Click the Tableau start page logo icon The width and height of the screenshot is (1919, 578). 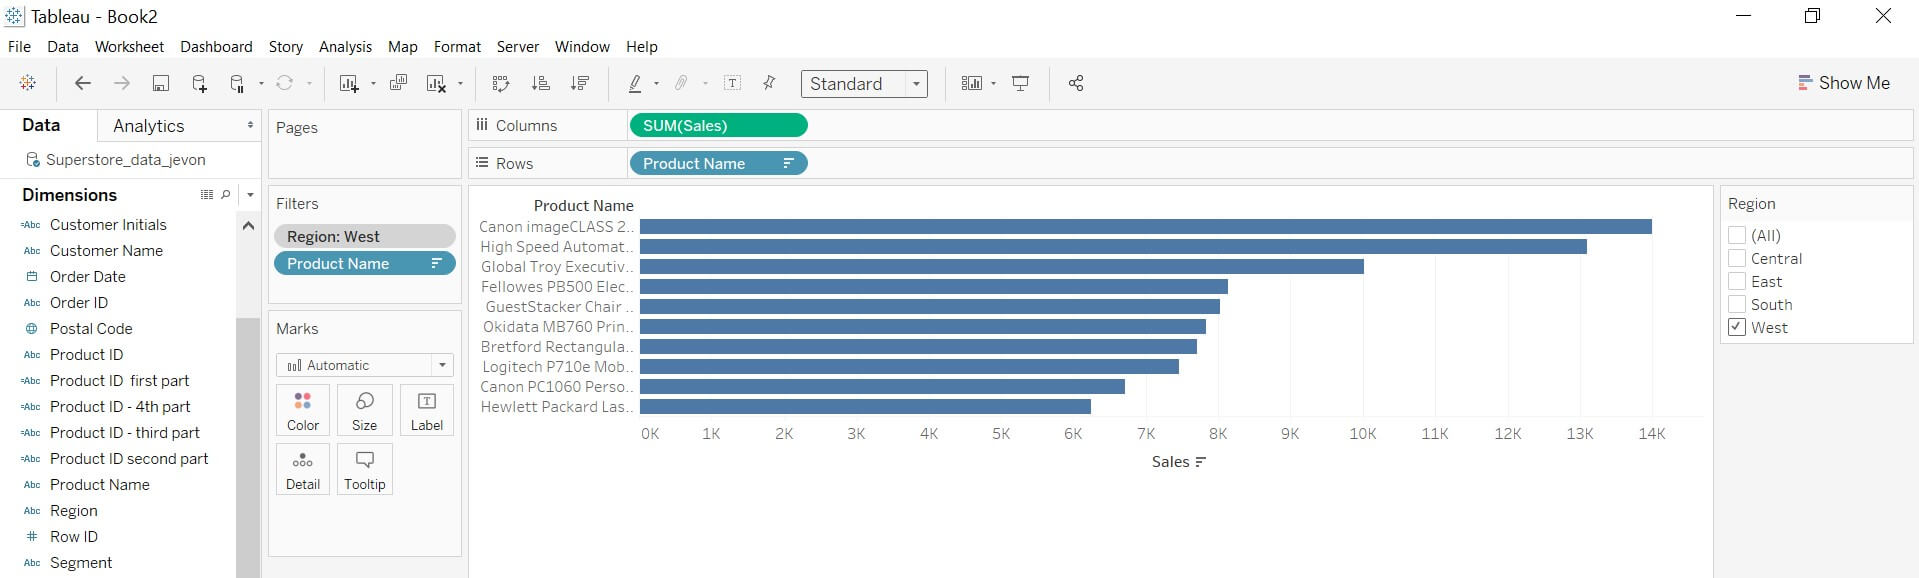[28, 83]
